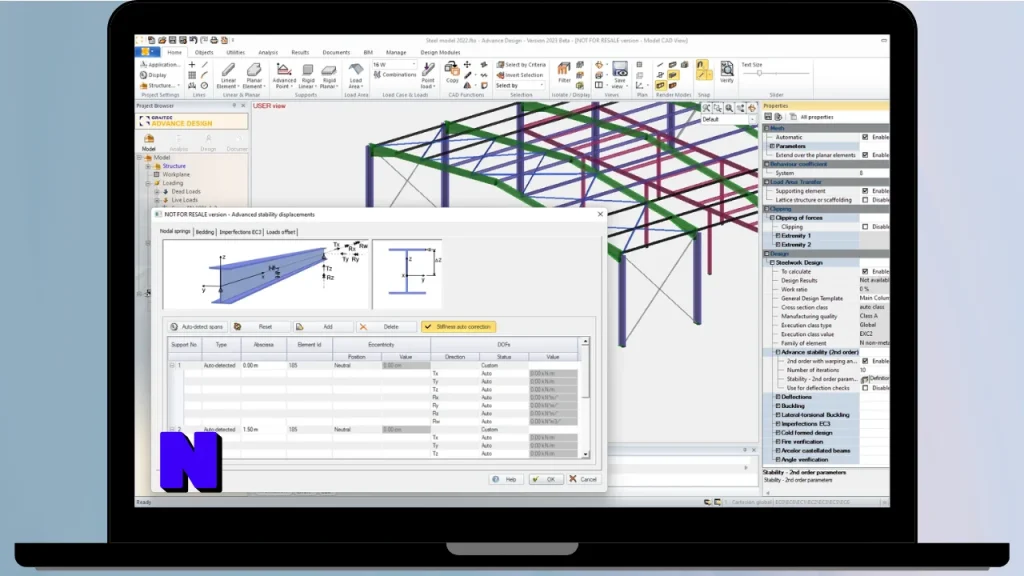Viewport: 1024px width, 576px height.
Task: Toggle the To calculate checkbox
Action: click(x=865, y=271)
